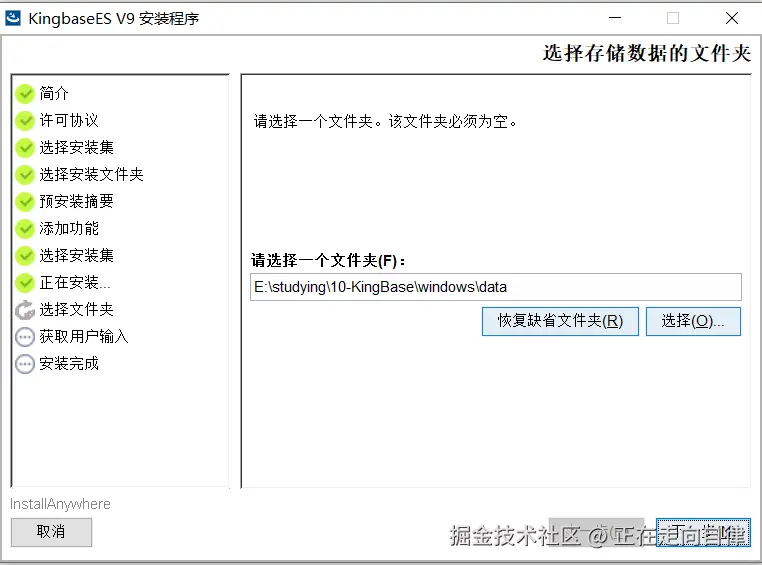Click the green check icon beside 选择安装文件夹
This screenshot has width=762, height=565.
[25, 175]
